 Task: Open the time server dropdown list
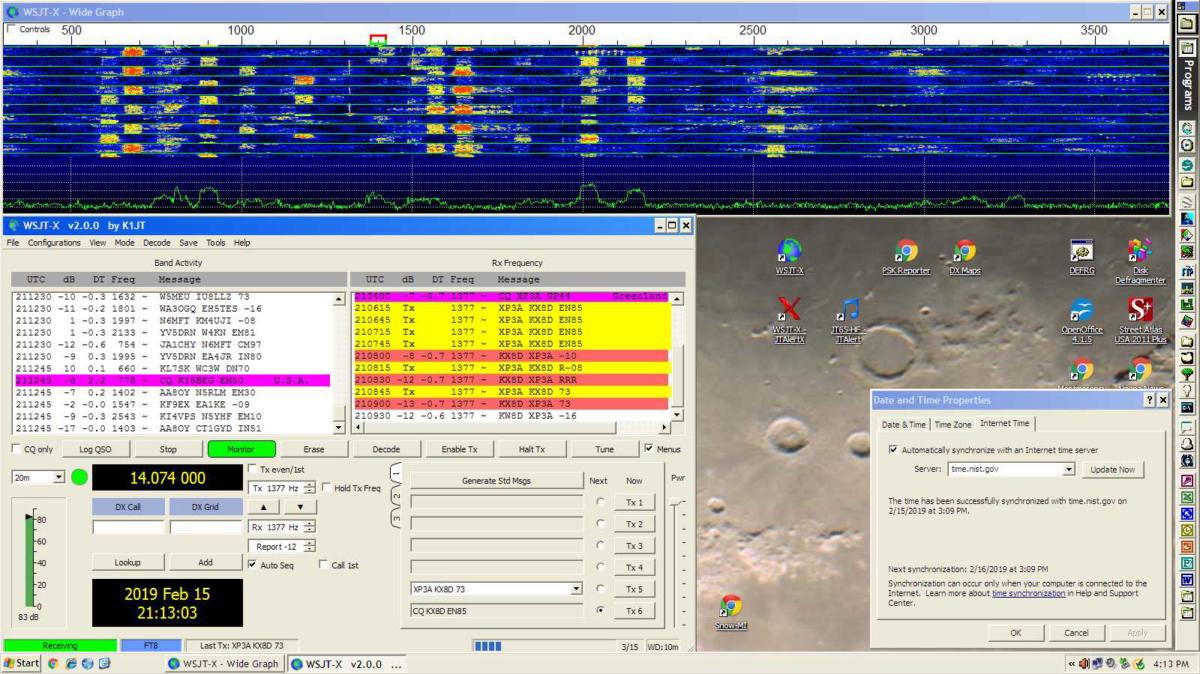1069,469
